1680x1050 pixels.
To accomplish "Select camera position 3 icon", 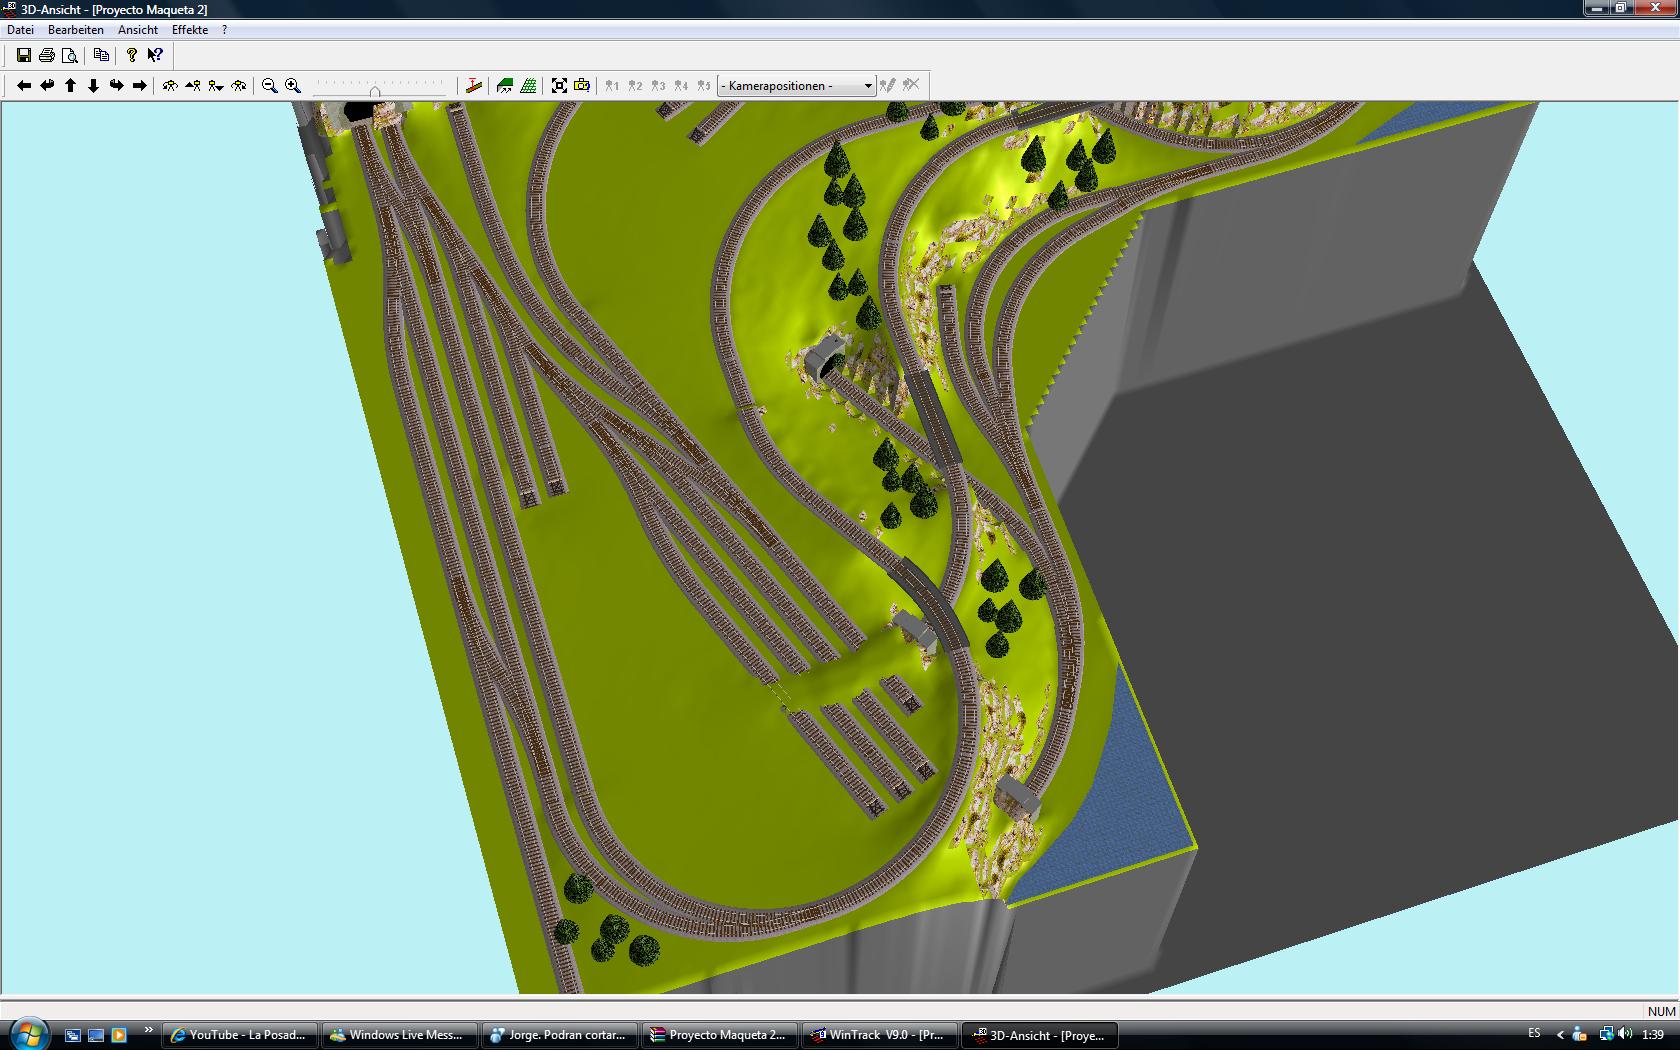I will [659, 86].
